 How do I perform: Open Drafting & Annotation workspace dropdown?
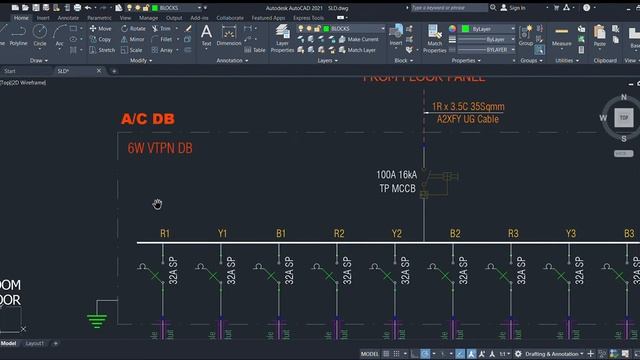pos(554,354)
